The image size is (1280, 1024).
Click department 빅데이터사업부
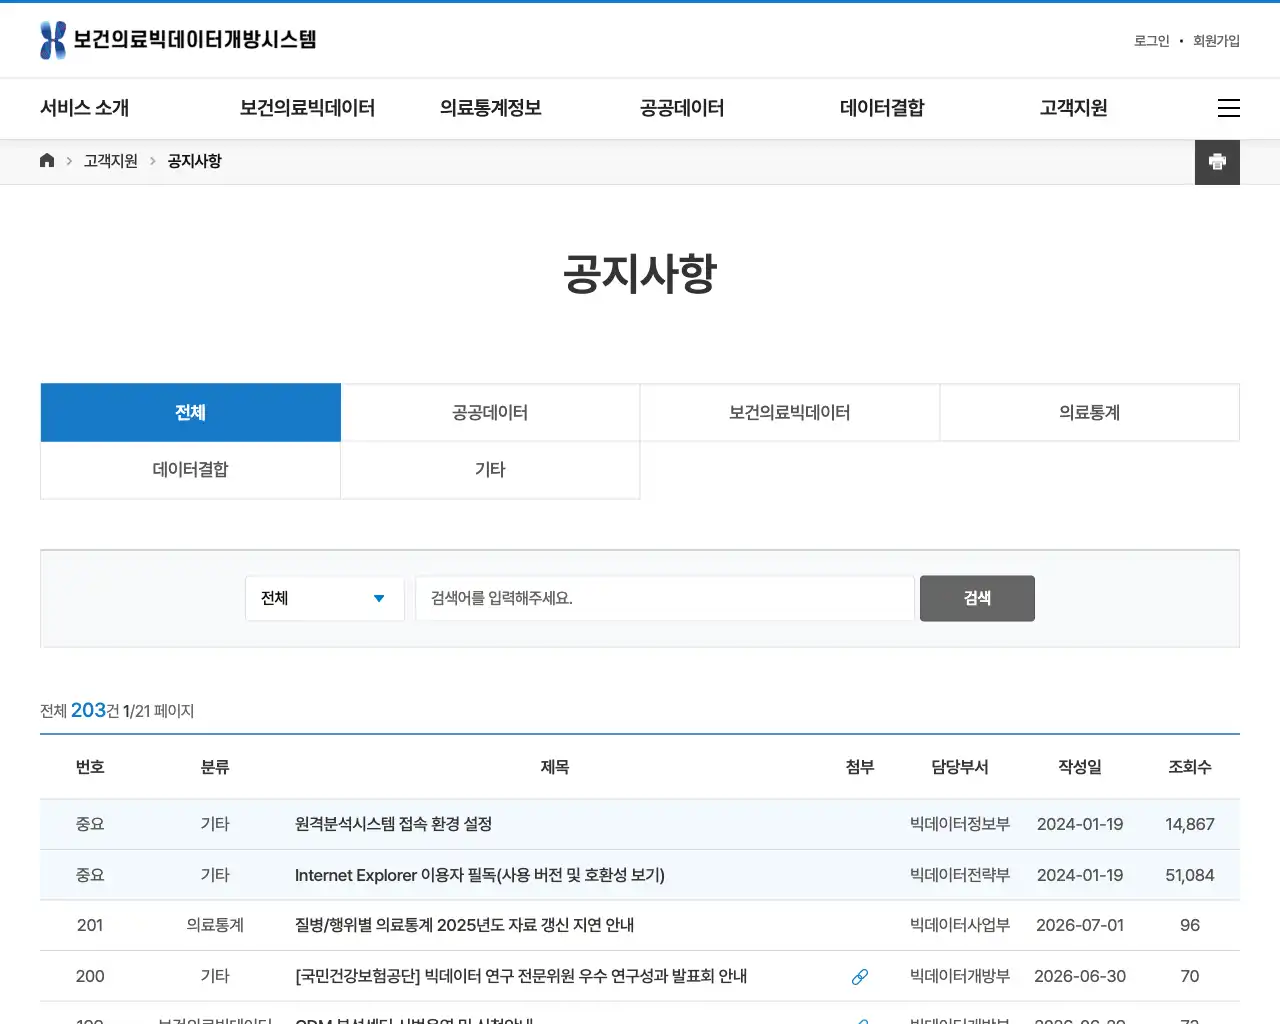tap(960, 925)
